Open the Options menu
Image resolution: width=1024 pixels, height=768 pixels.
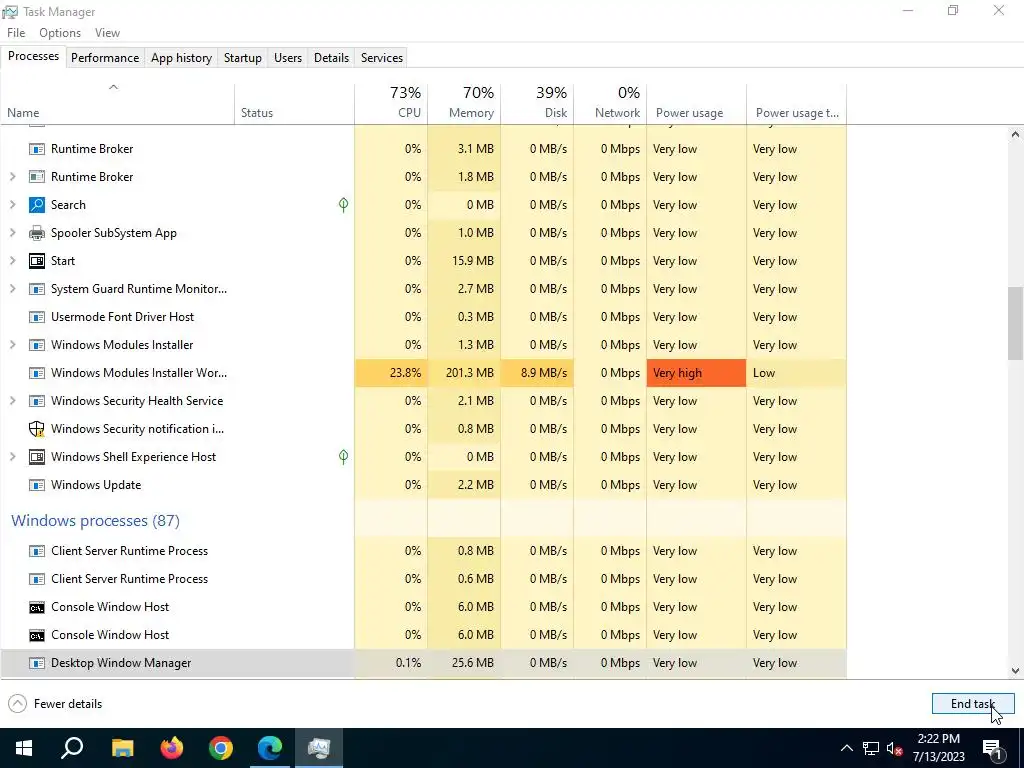60,33
